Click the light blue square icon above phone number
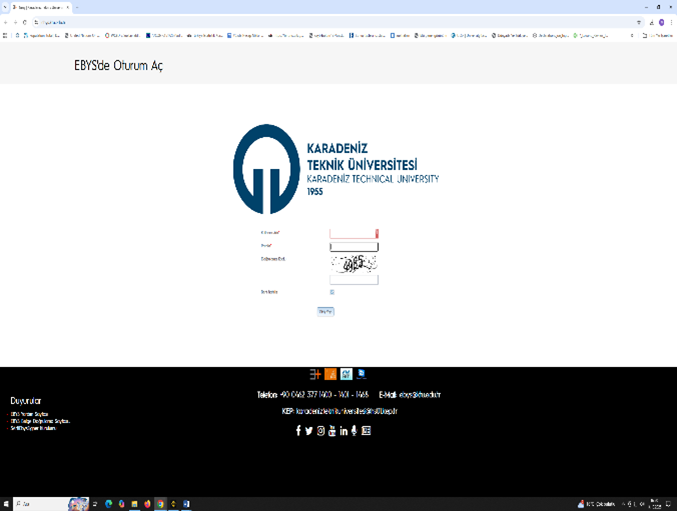This screenshot has height=511, width=677. [346, 374]
